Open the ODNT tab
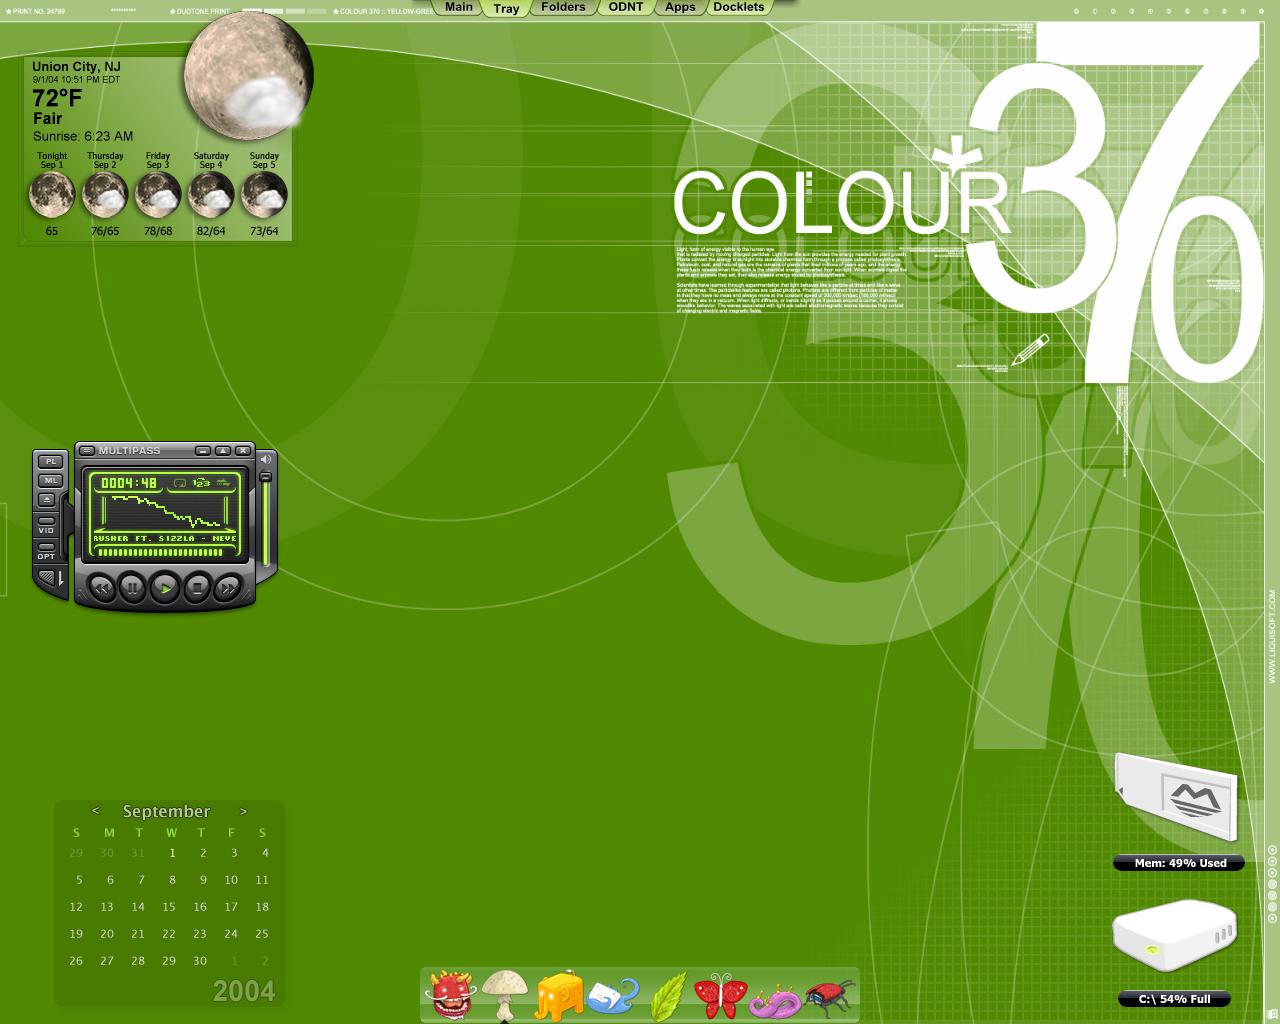This screenshot has height=1024, width=1280. [626, 7]
